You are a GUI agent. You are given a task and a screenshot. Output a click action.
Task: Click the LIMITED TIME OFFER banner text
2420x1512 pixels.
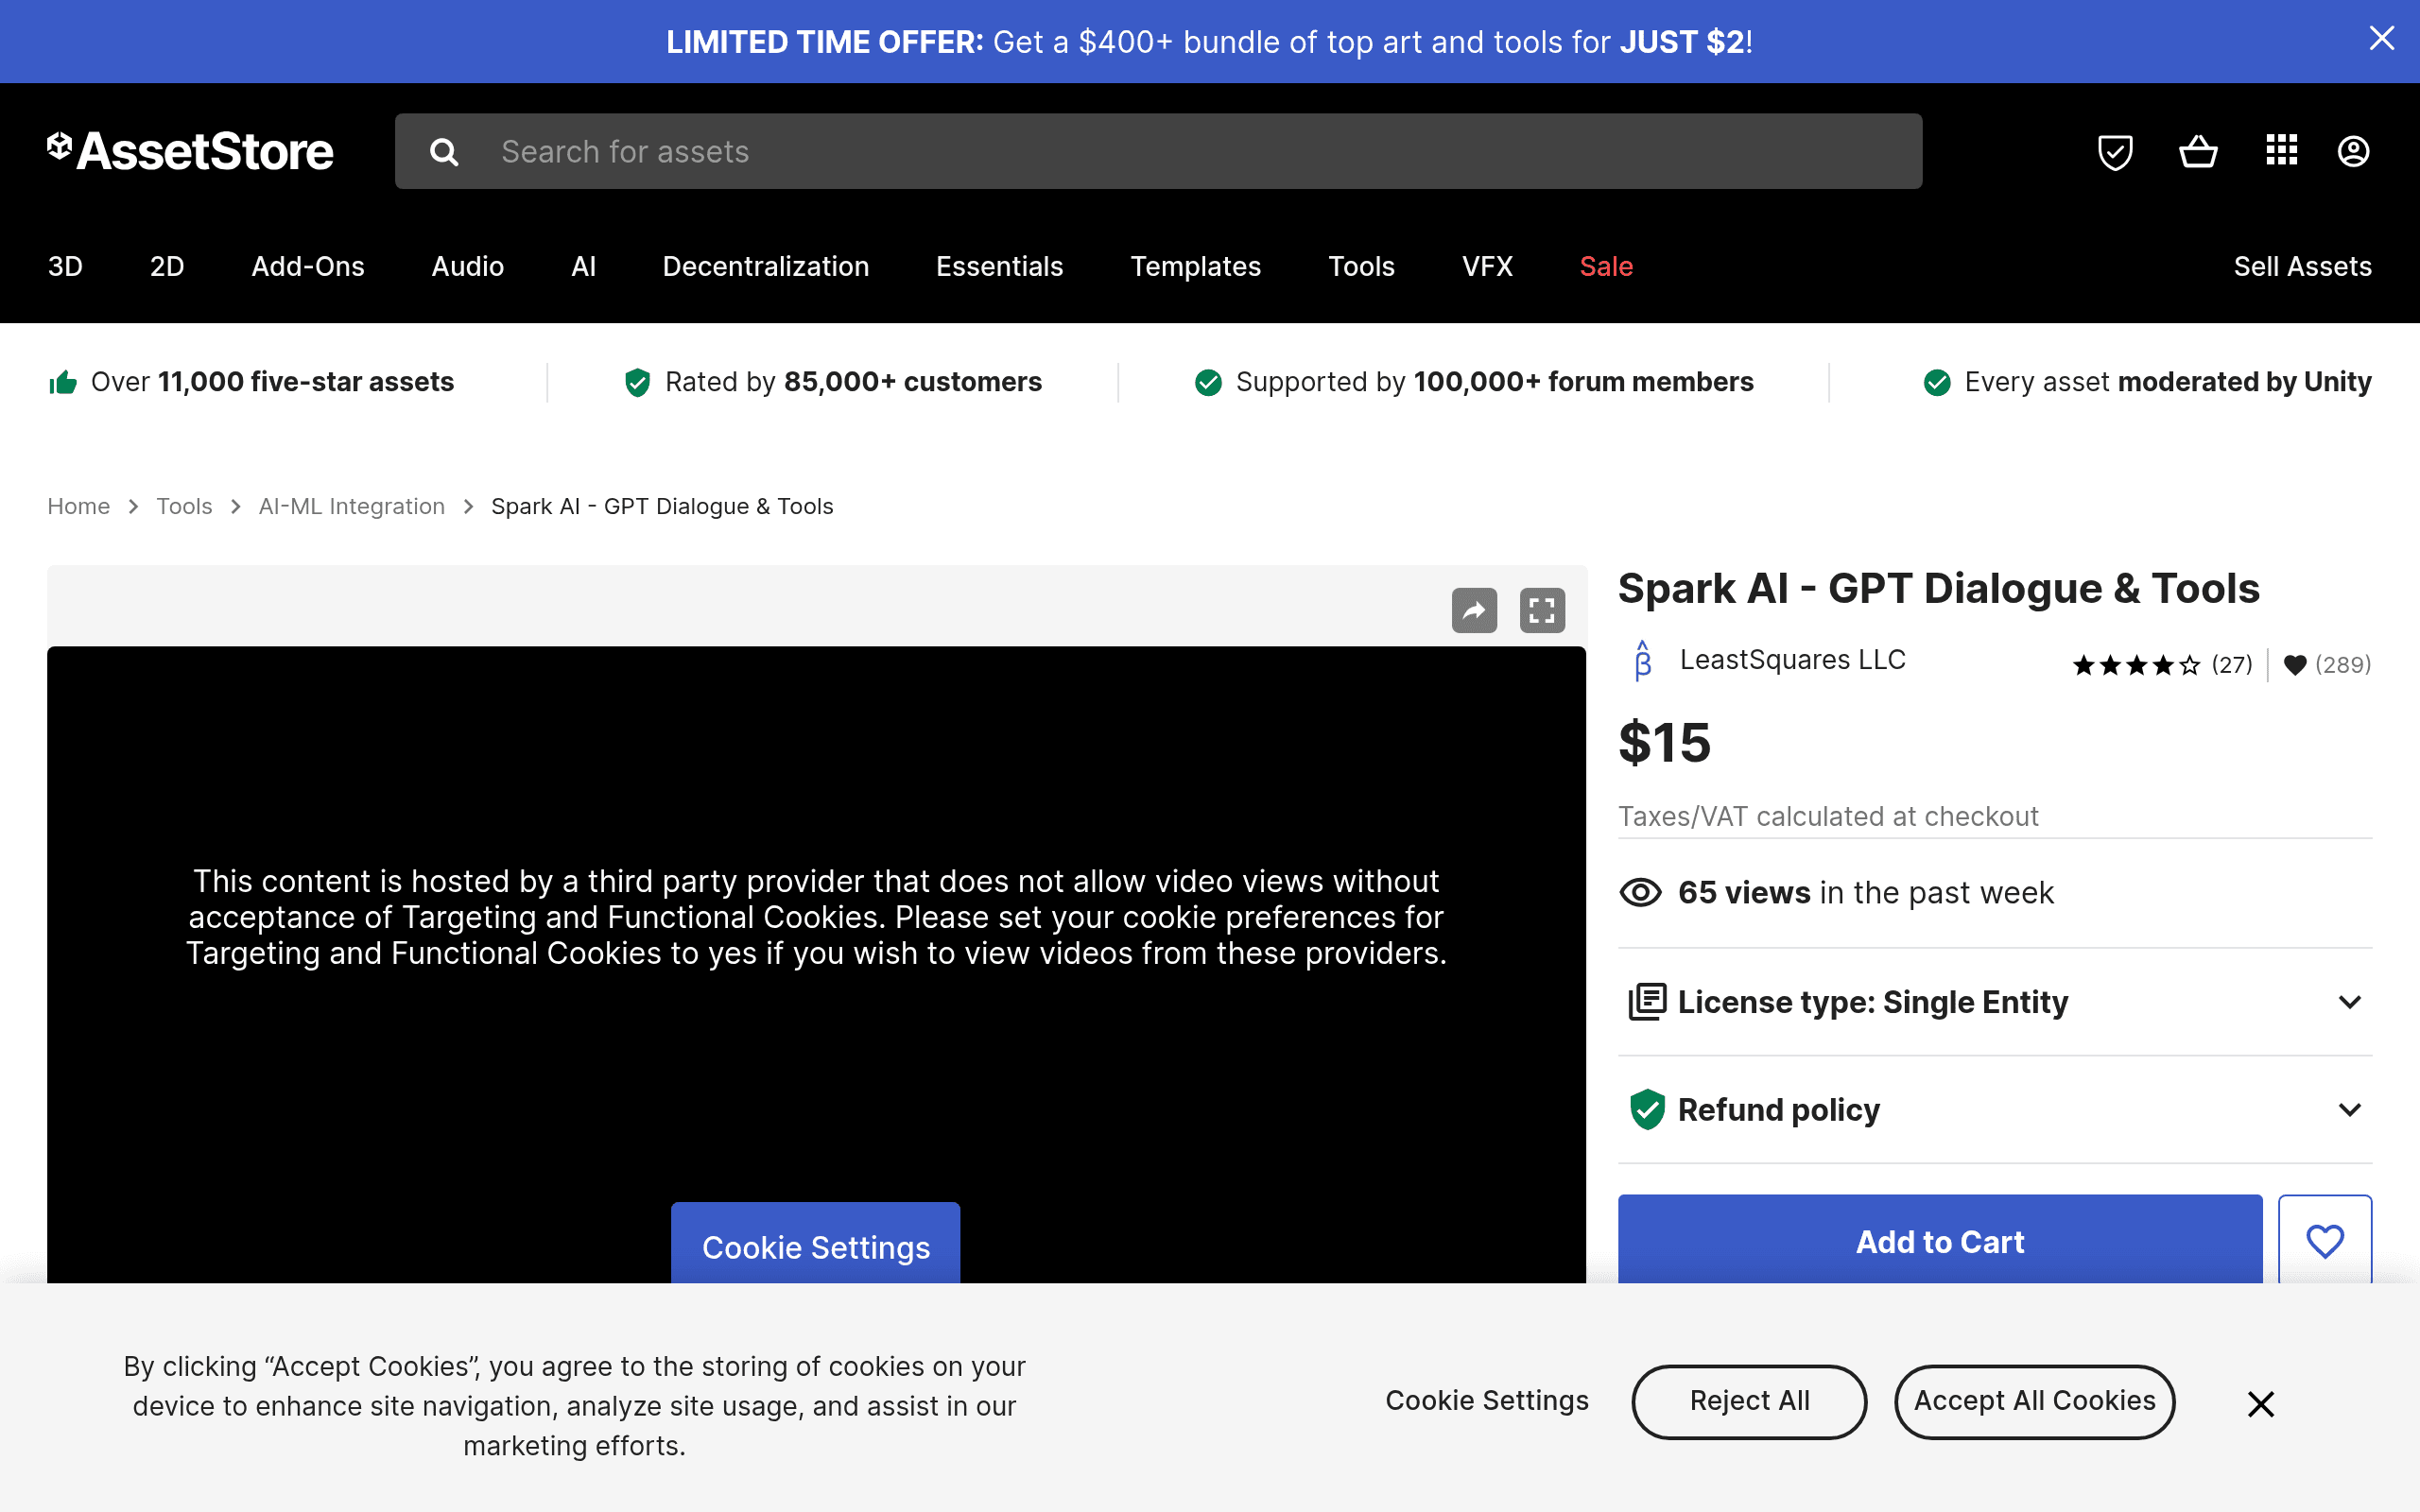(x=1209, y=42)
